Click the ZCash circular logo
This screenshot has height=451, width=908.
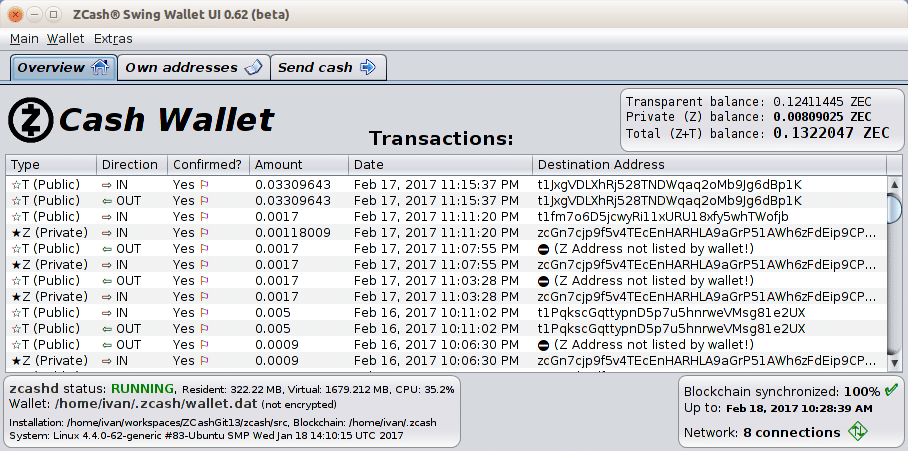[x=31, y=120]
